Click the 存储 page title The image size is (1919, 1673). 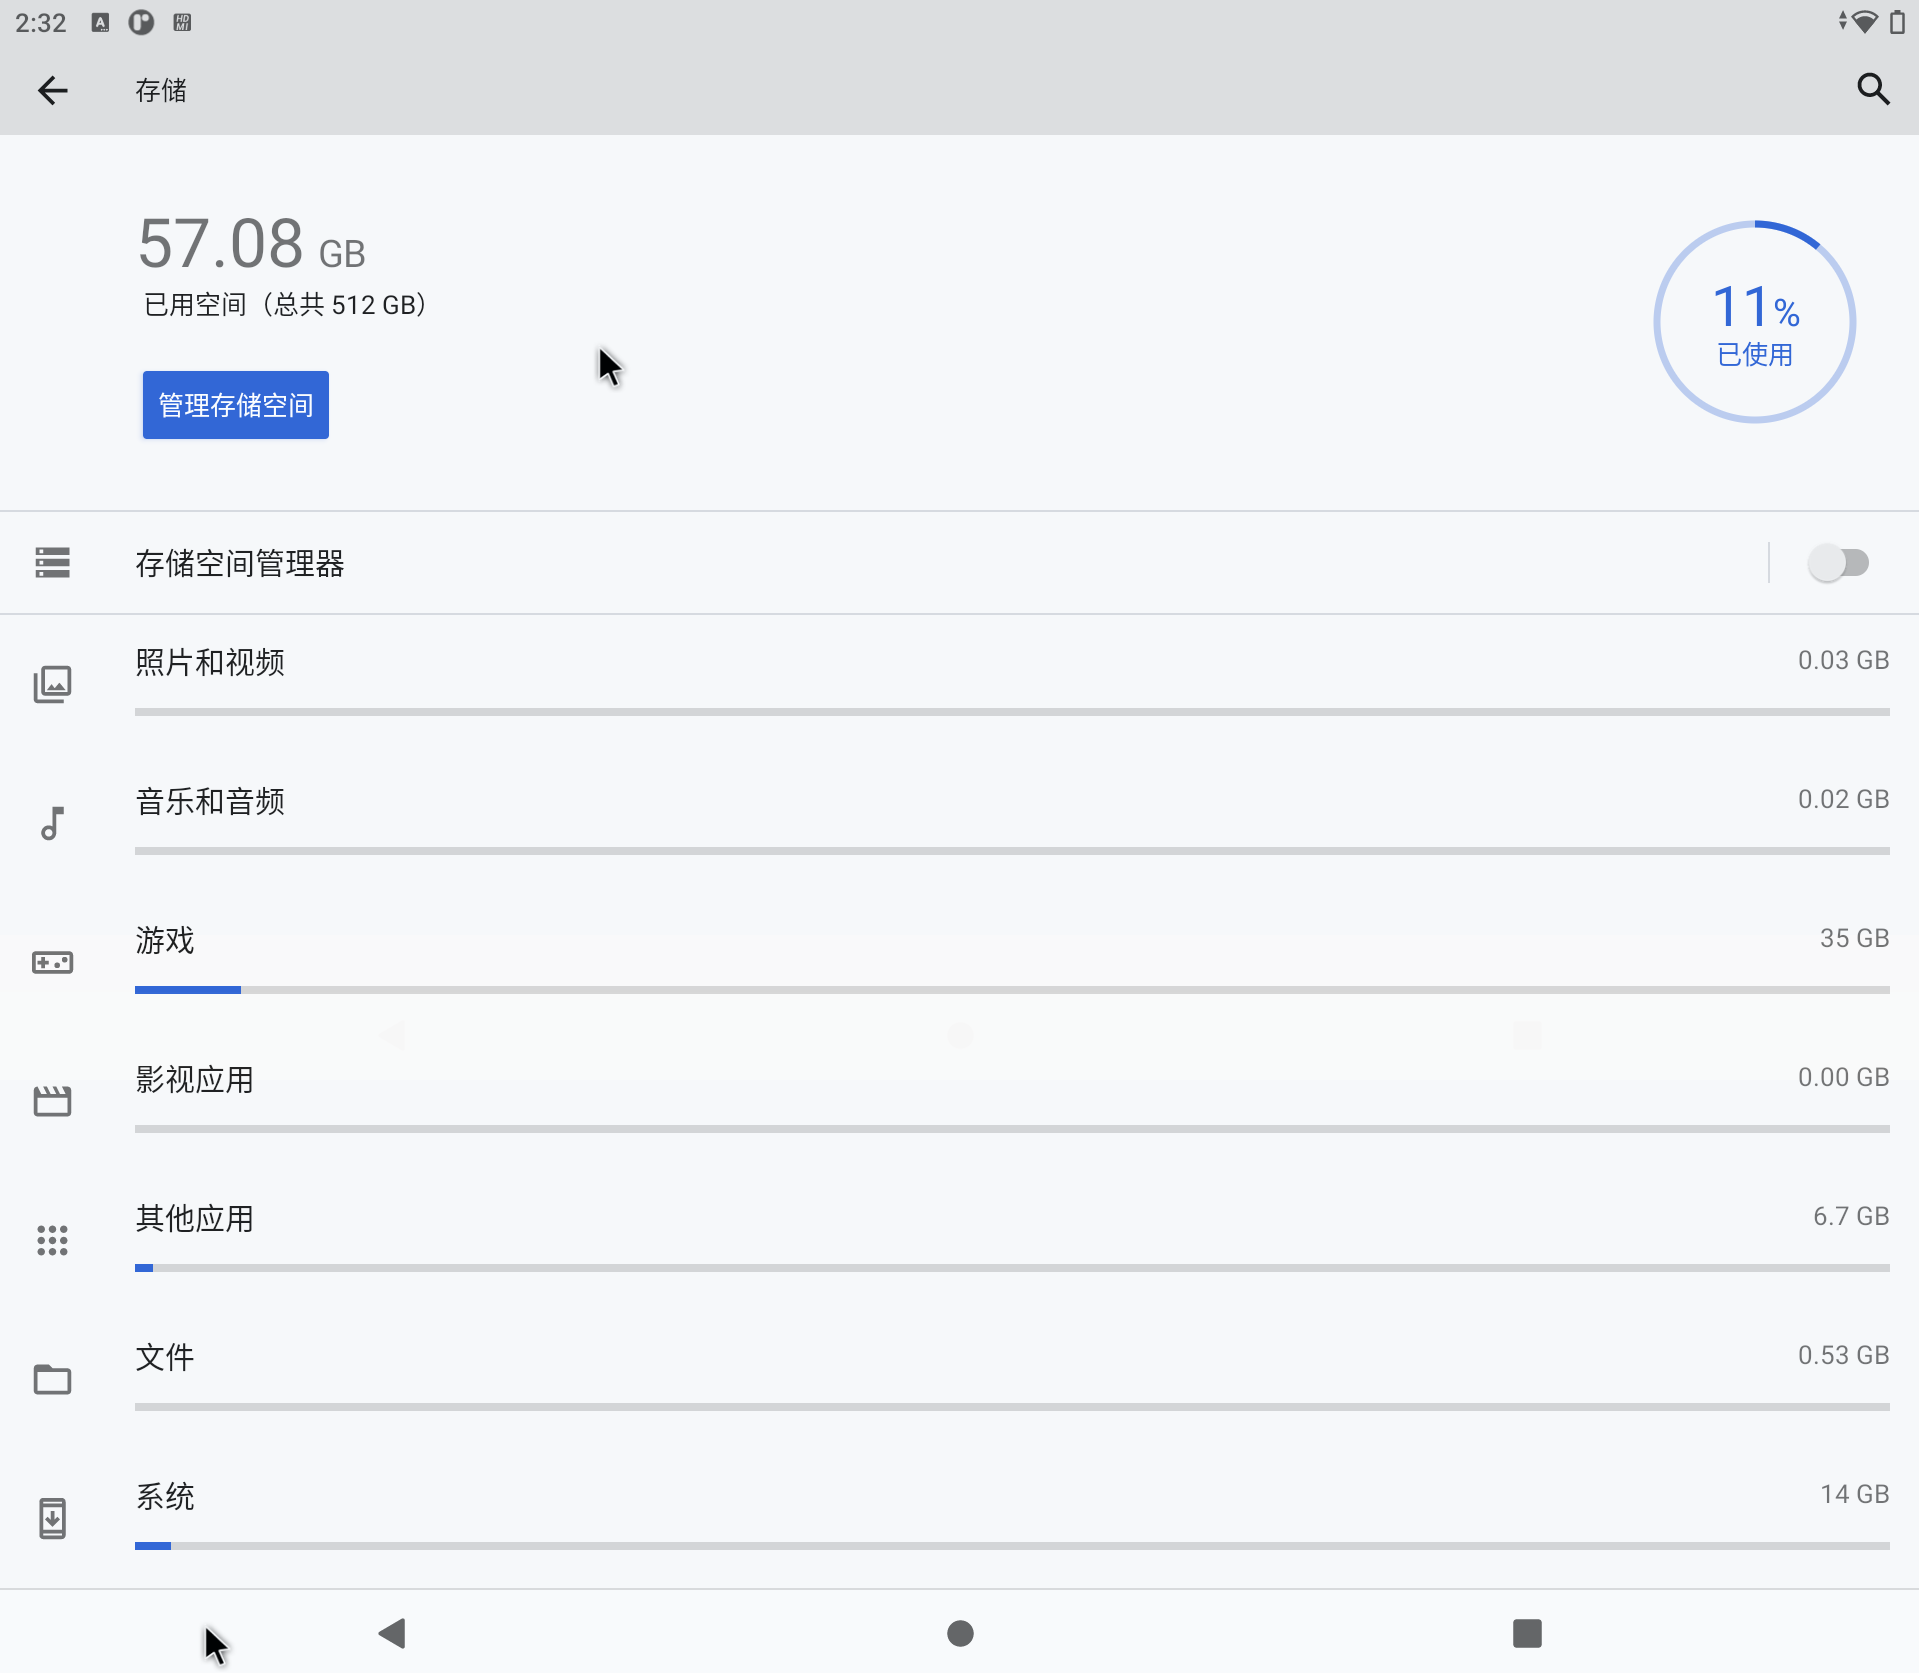click(x=161, y=91)
